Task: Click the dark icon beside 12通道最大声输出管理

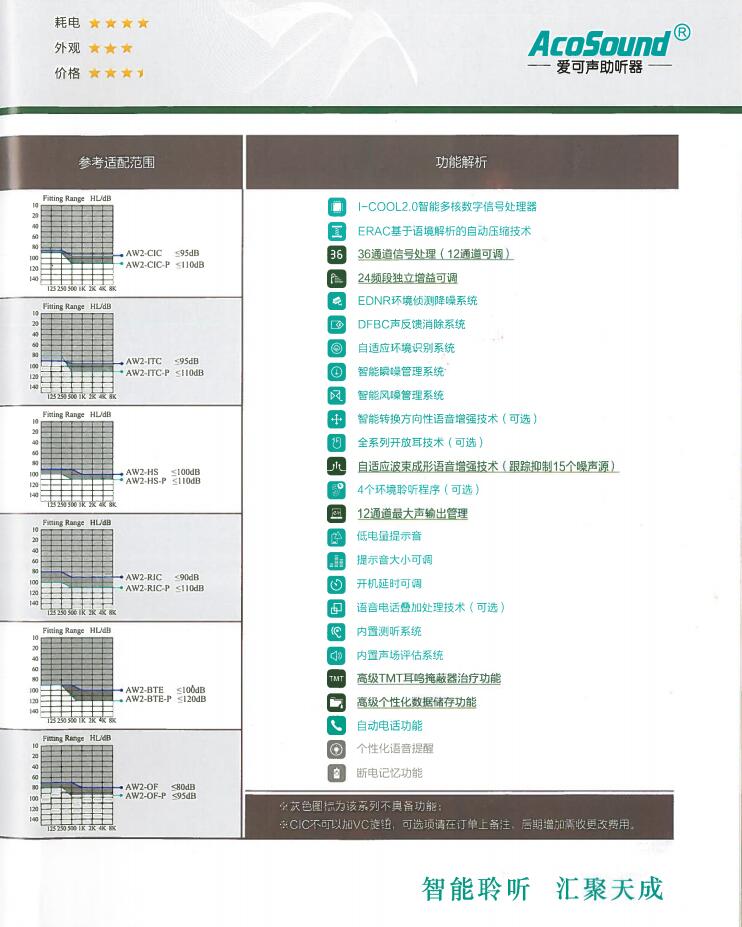Action: [336, 513]
